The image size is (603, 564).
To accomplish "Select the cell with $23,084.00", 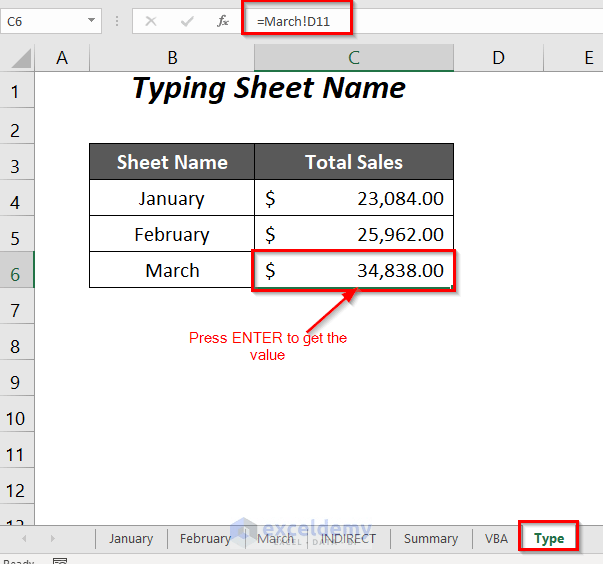I will [354, 198].
